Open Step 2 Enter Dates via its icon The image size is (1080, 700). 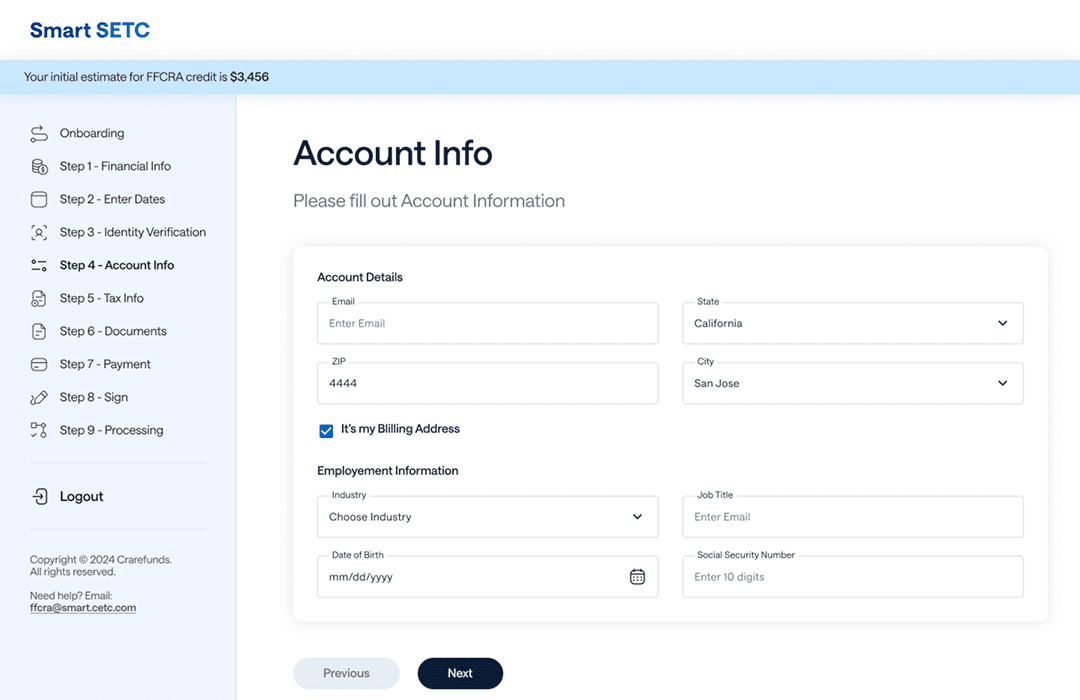pos(38,198)
